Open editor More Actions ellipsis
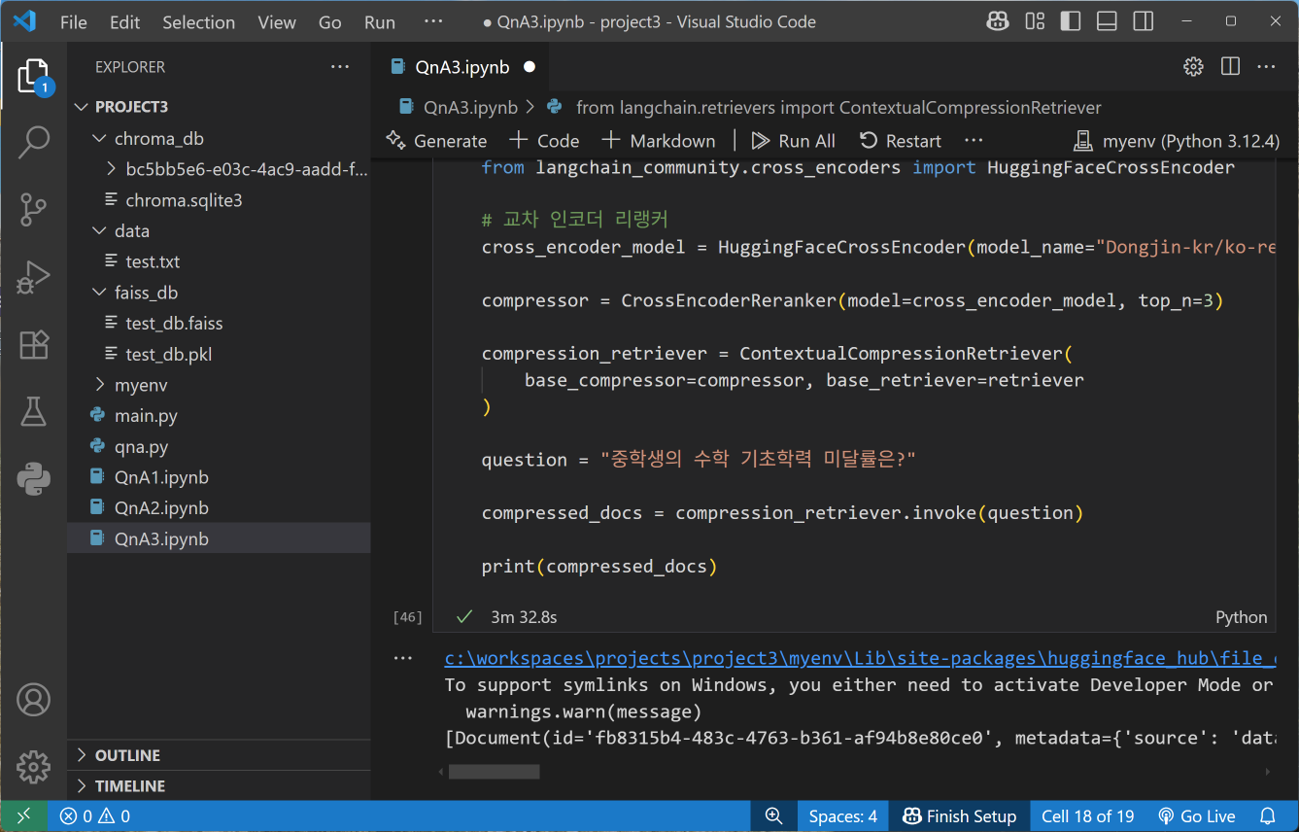 1267,67
